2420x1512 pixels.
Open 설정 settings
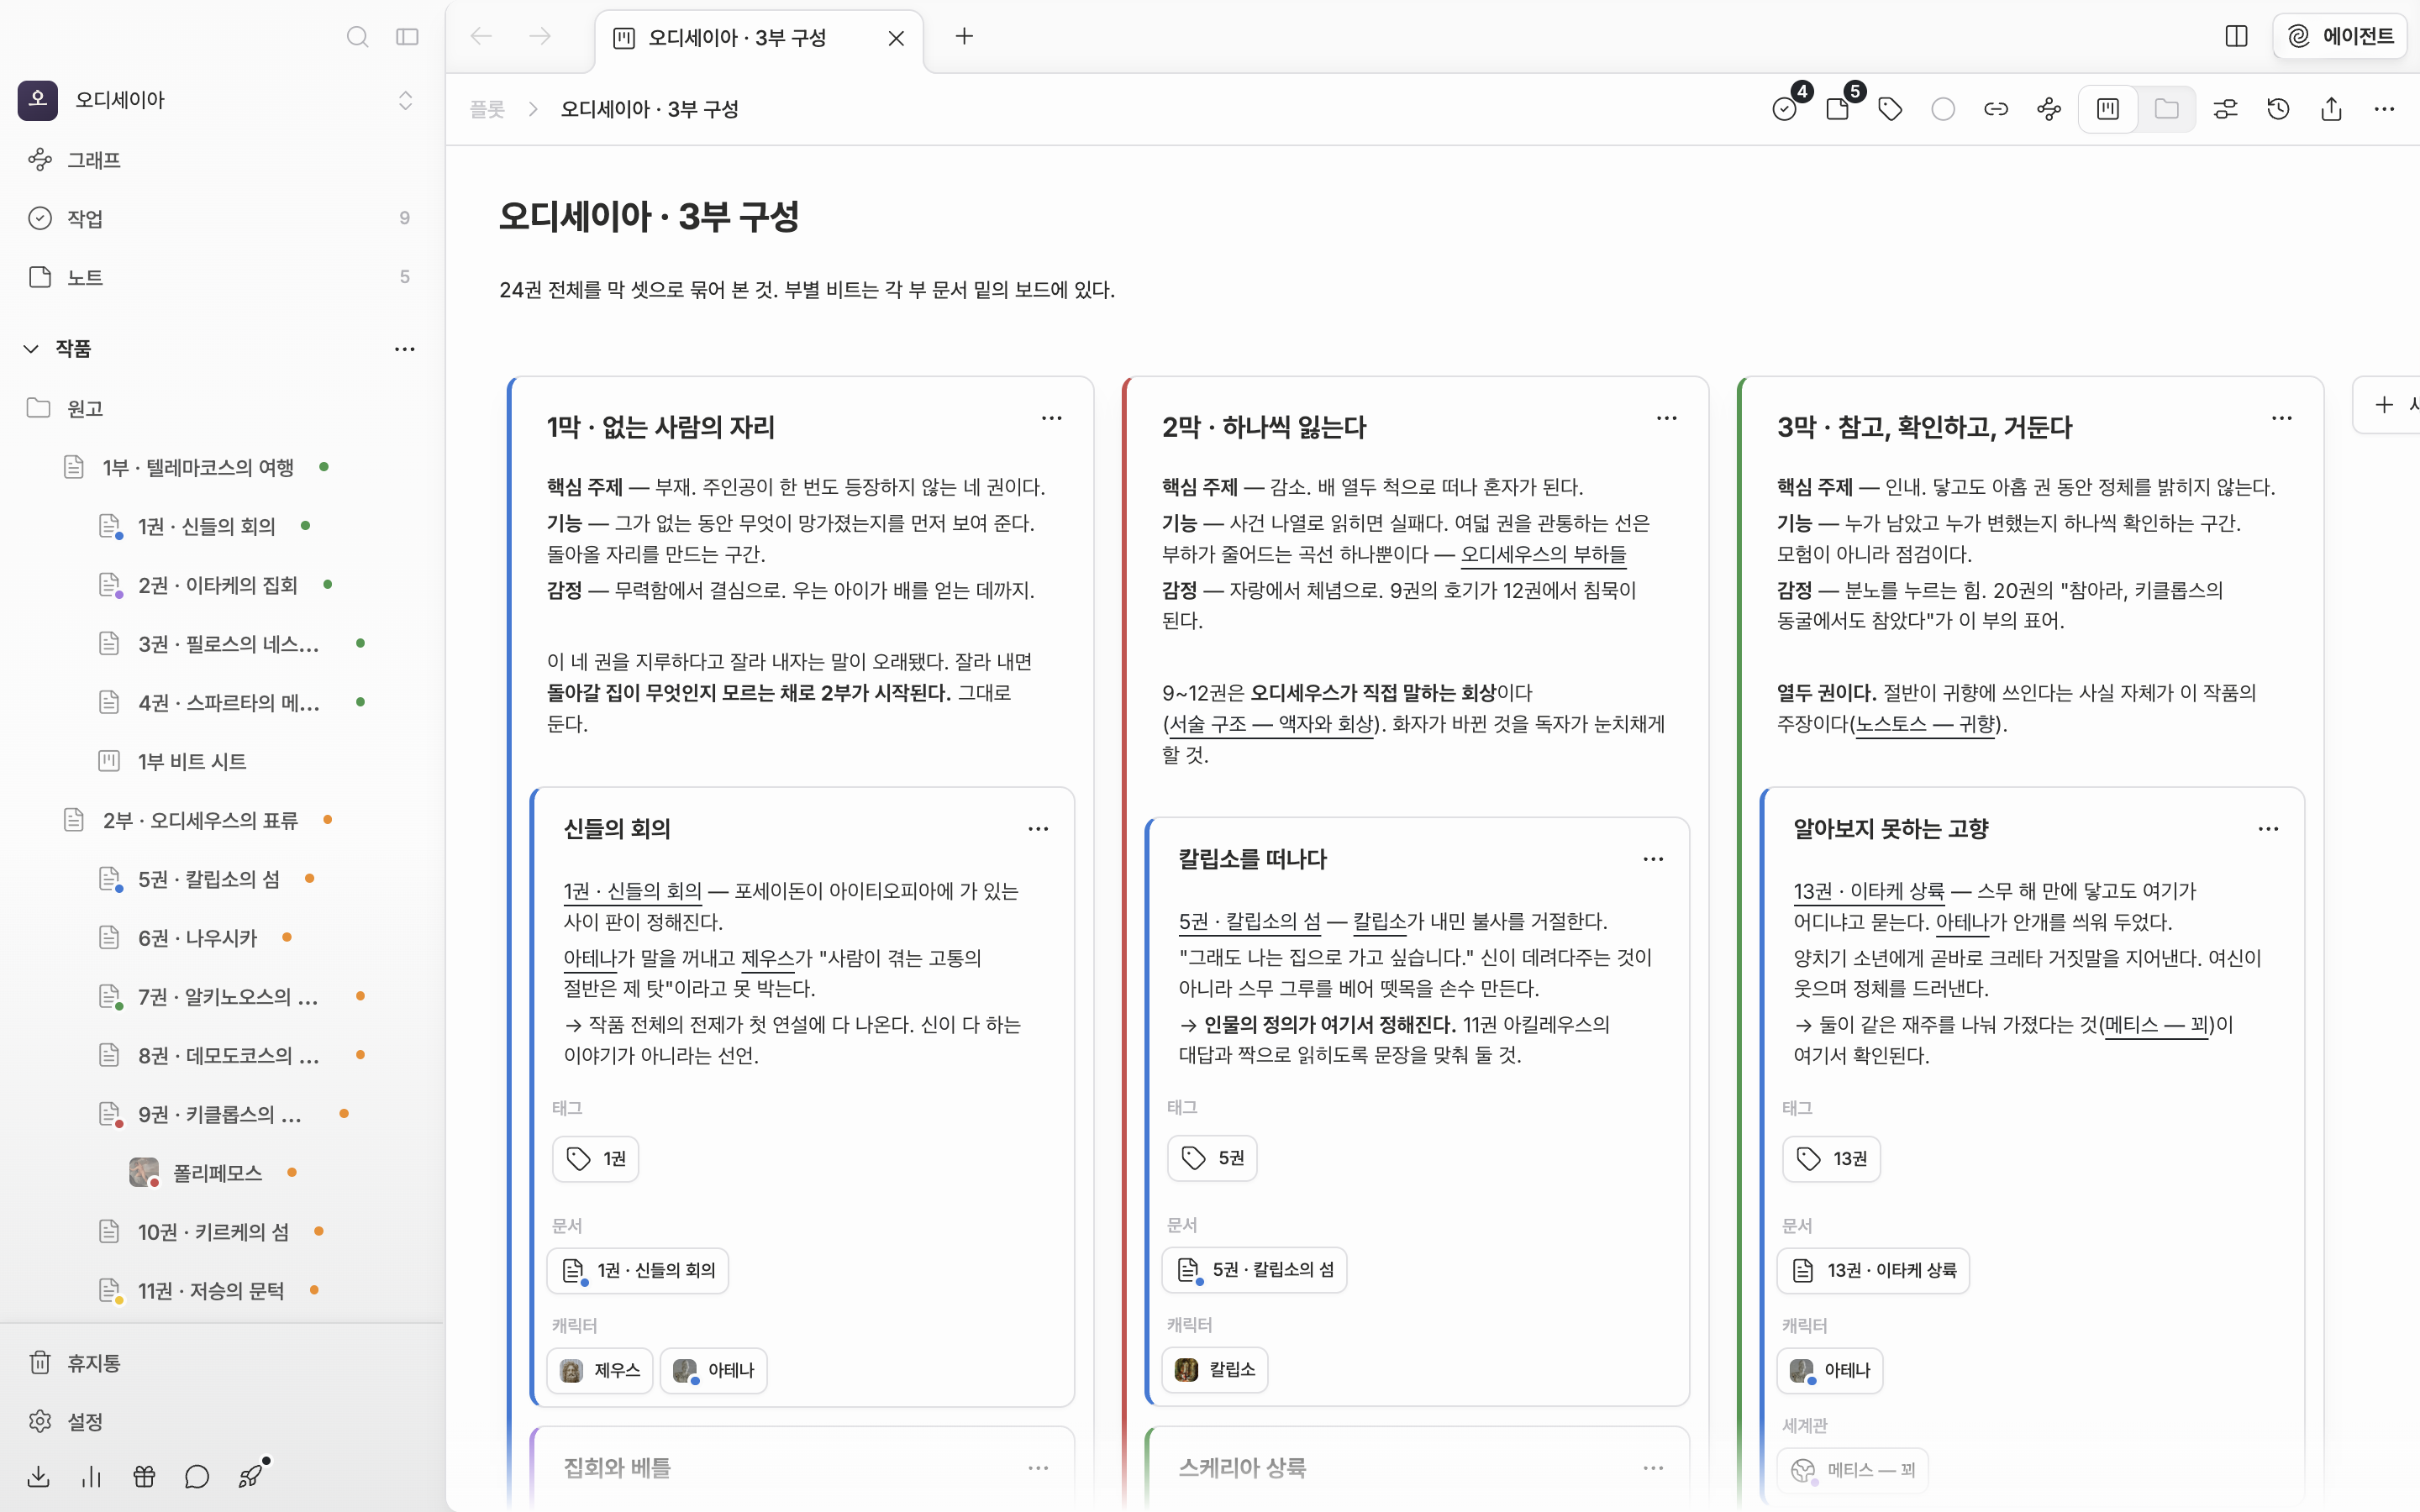[x=222, y=1421]
